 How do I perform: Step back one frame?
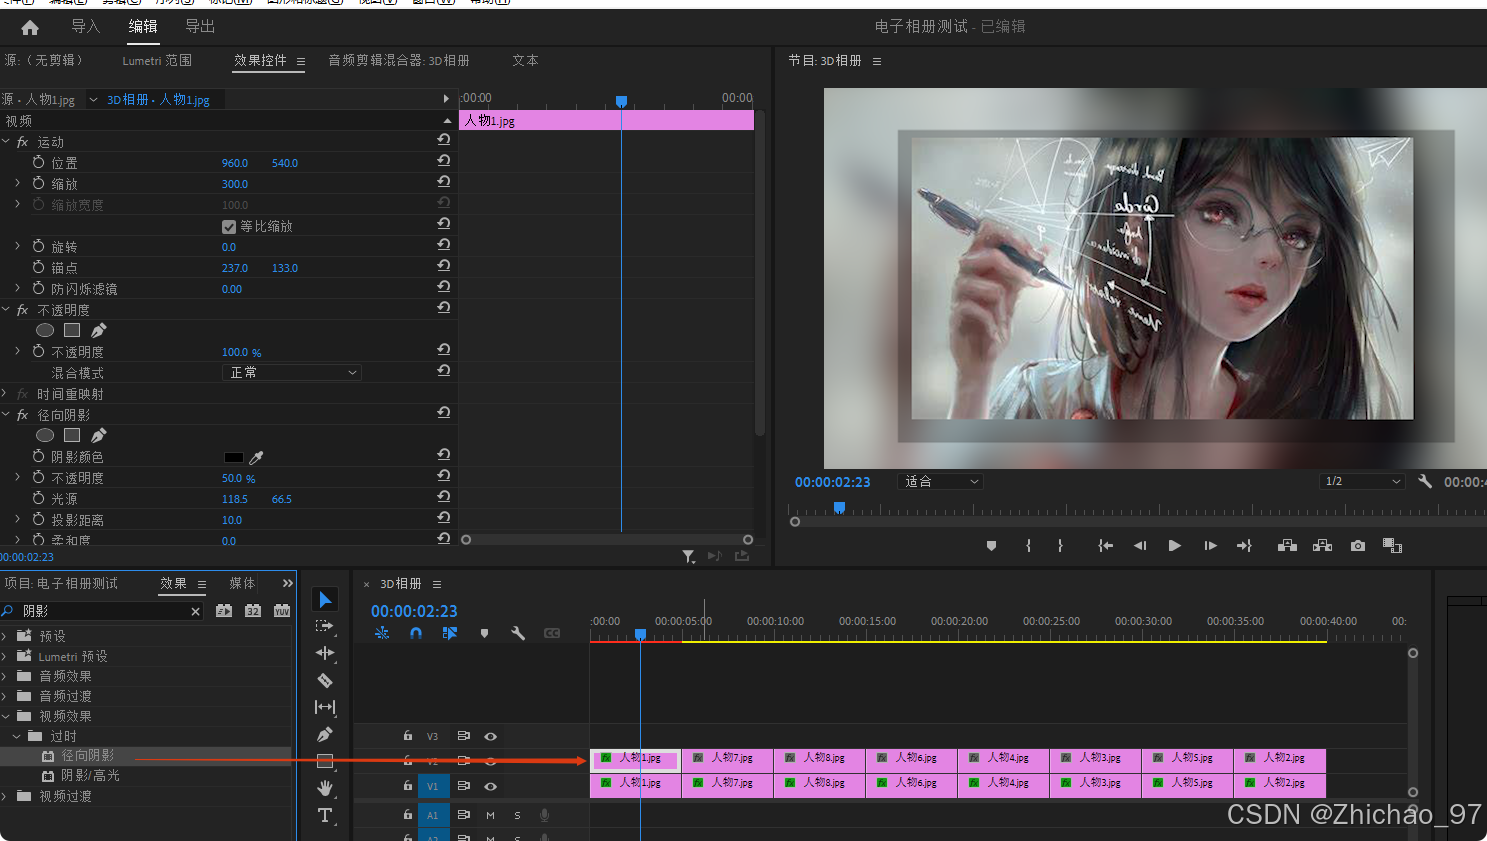pos(1140,546)
